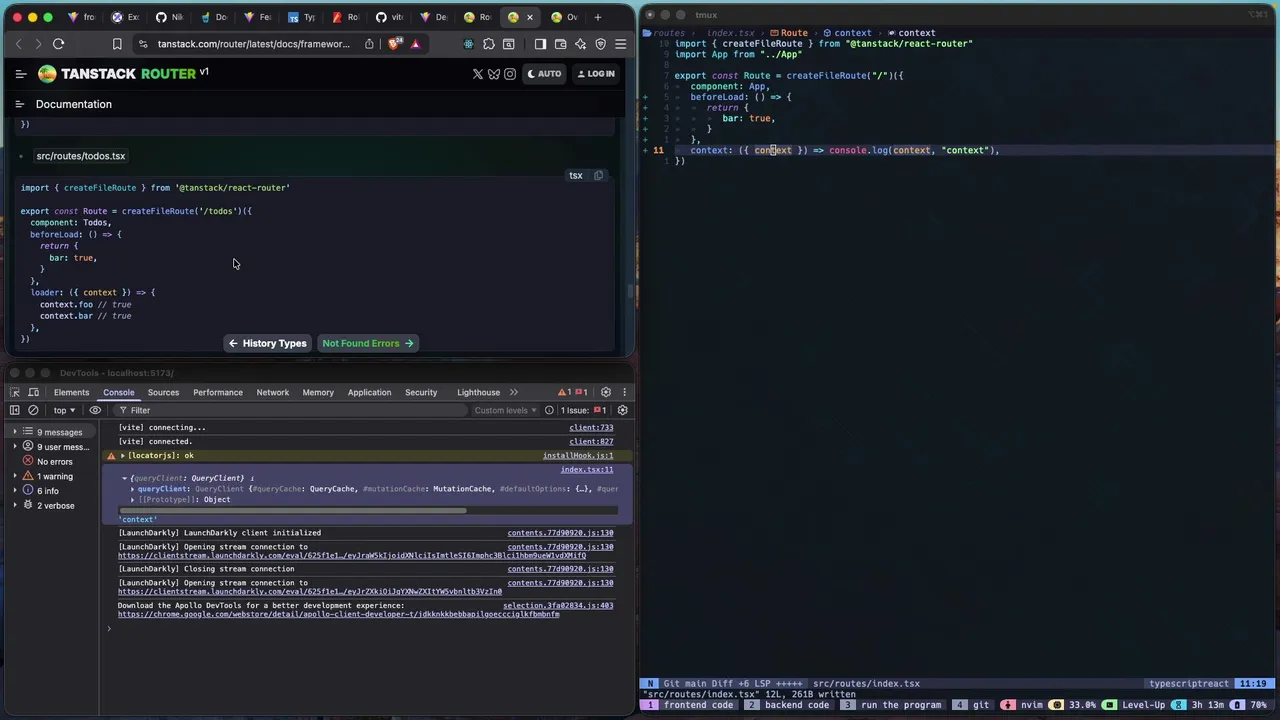Open Apollo DevTools chrome webstore link
The image size is (1280, 720).
[x=339, y=614]
